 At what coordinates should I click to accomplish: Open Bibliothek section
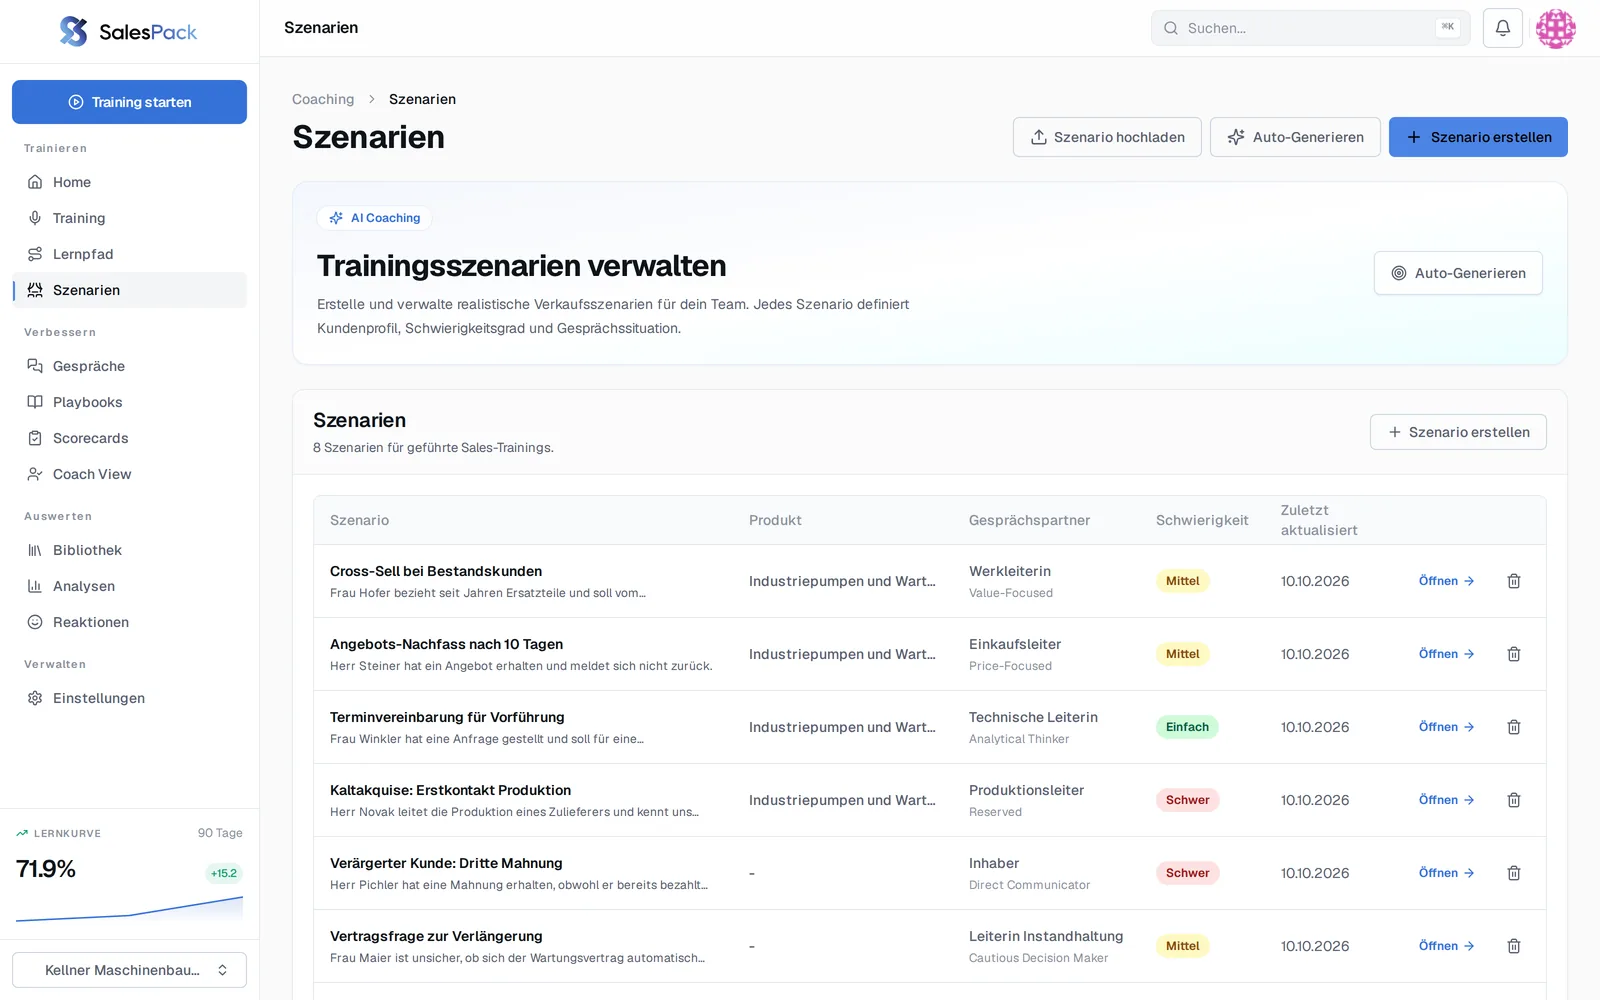coord(129,550)
